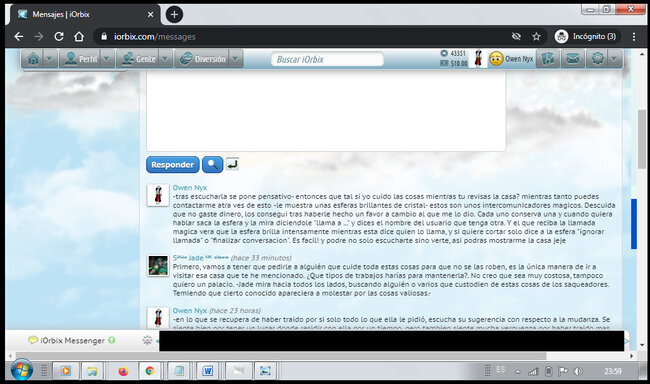Image resolution: width=650 pixels, height=384 pixels.
Task: Open the friends notifications icon in navbar
Action: coord(548,59)
